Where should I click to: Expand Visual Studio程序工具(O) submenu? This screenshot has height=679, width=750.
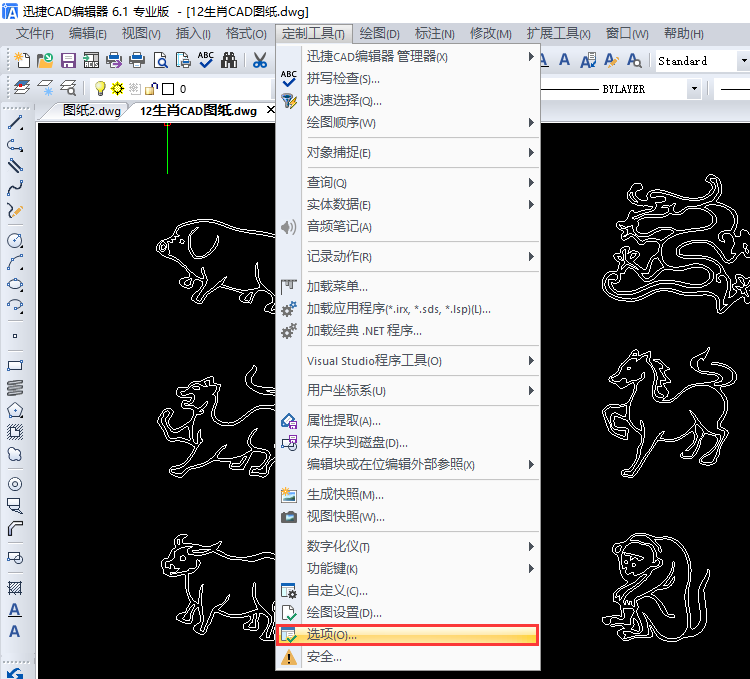408,361
